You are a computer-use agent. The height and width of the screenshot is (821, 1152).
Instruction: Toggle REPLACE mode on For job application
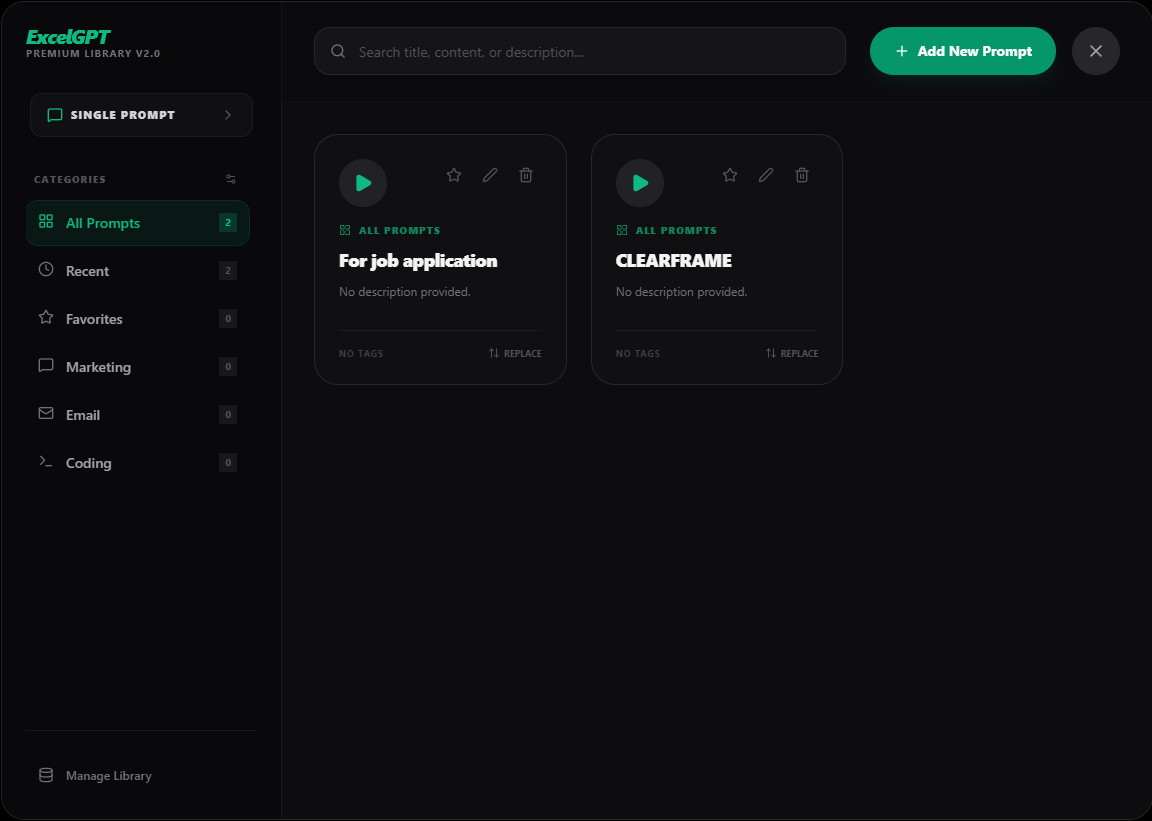515,354
